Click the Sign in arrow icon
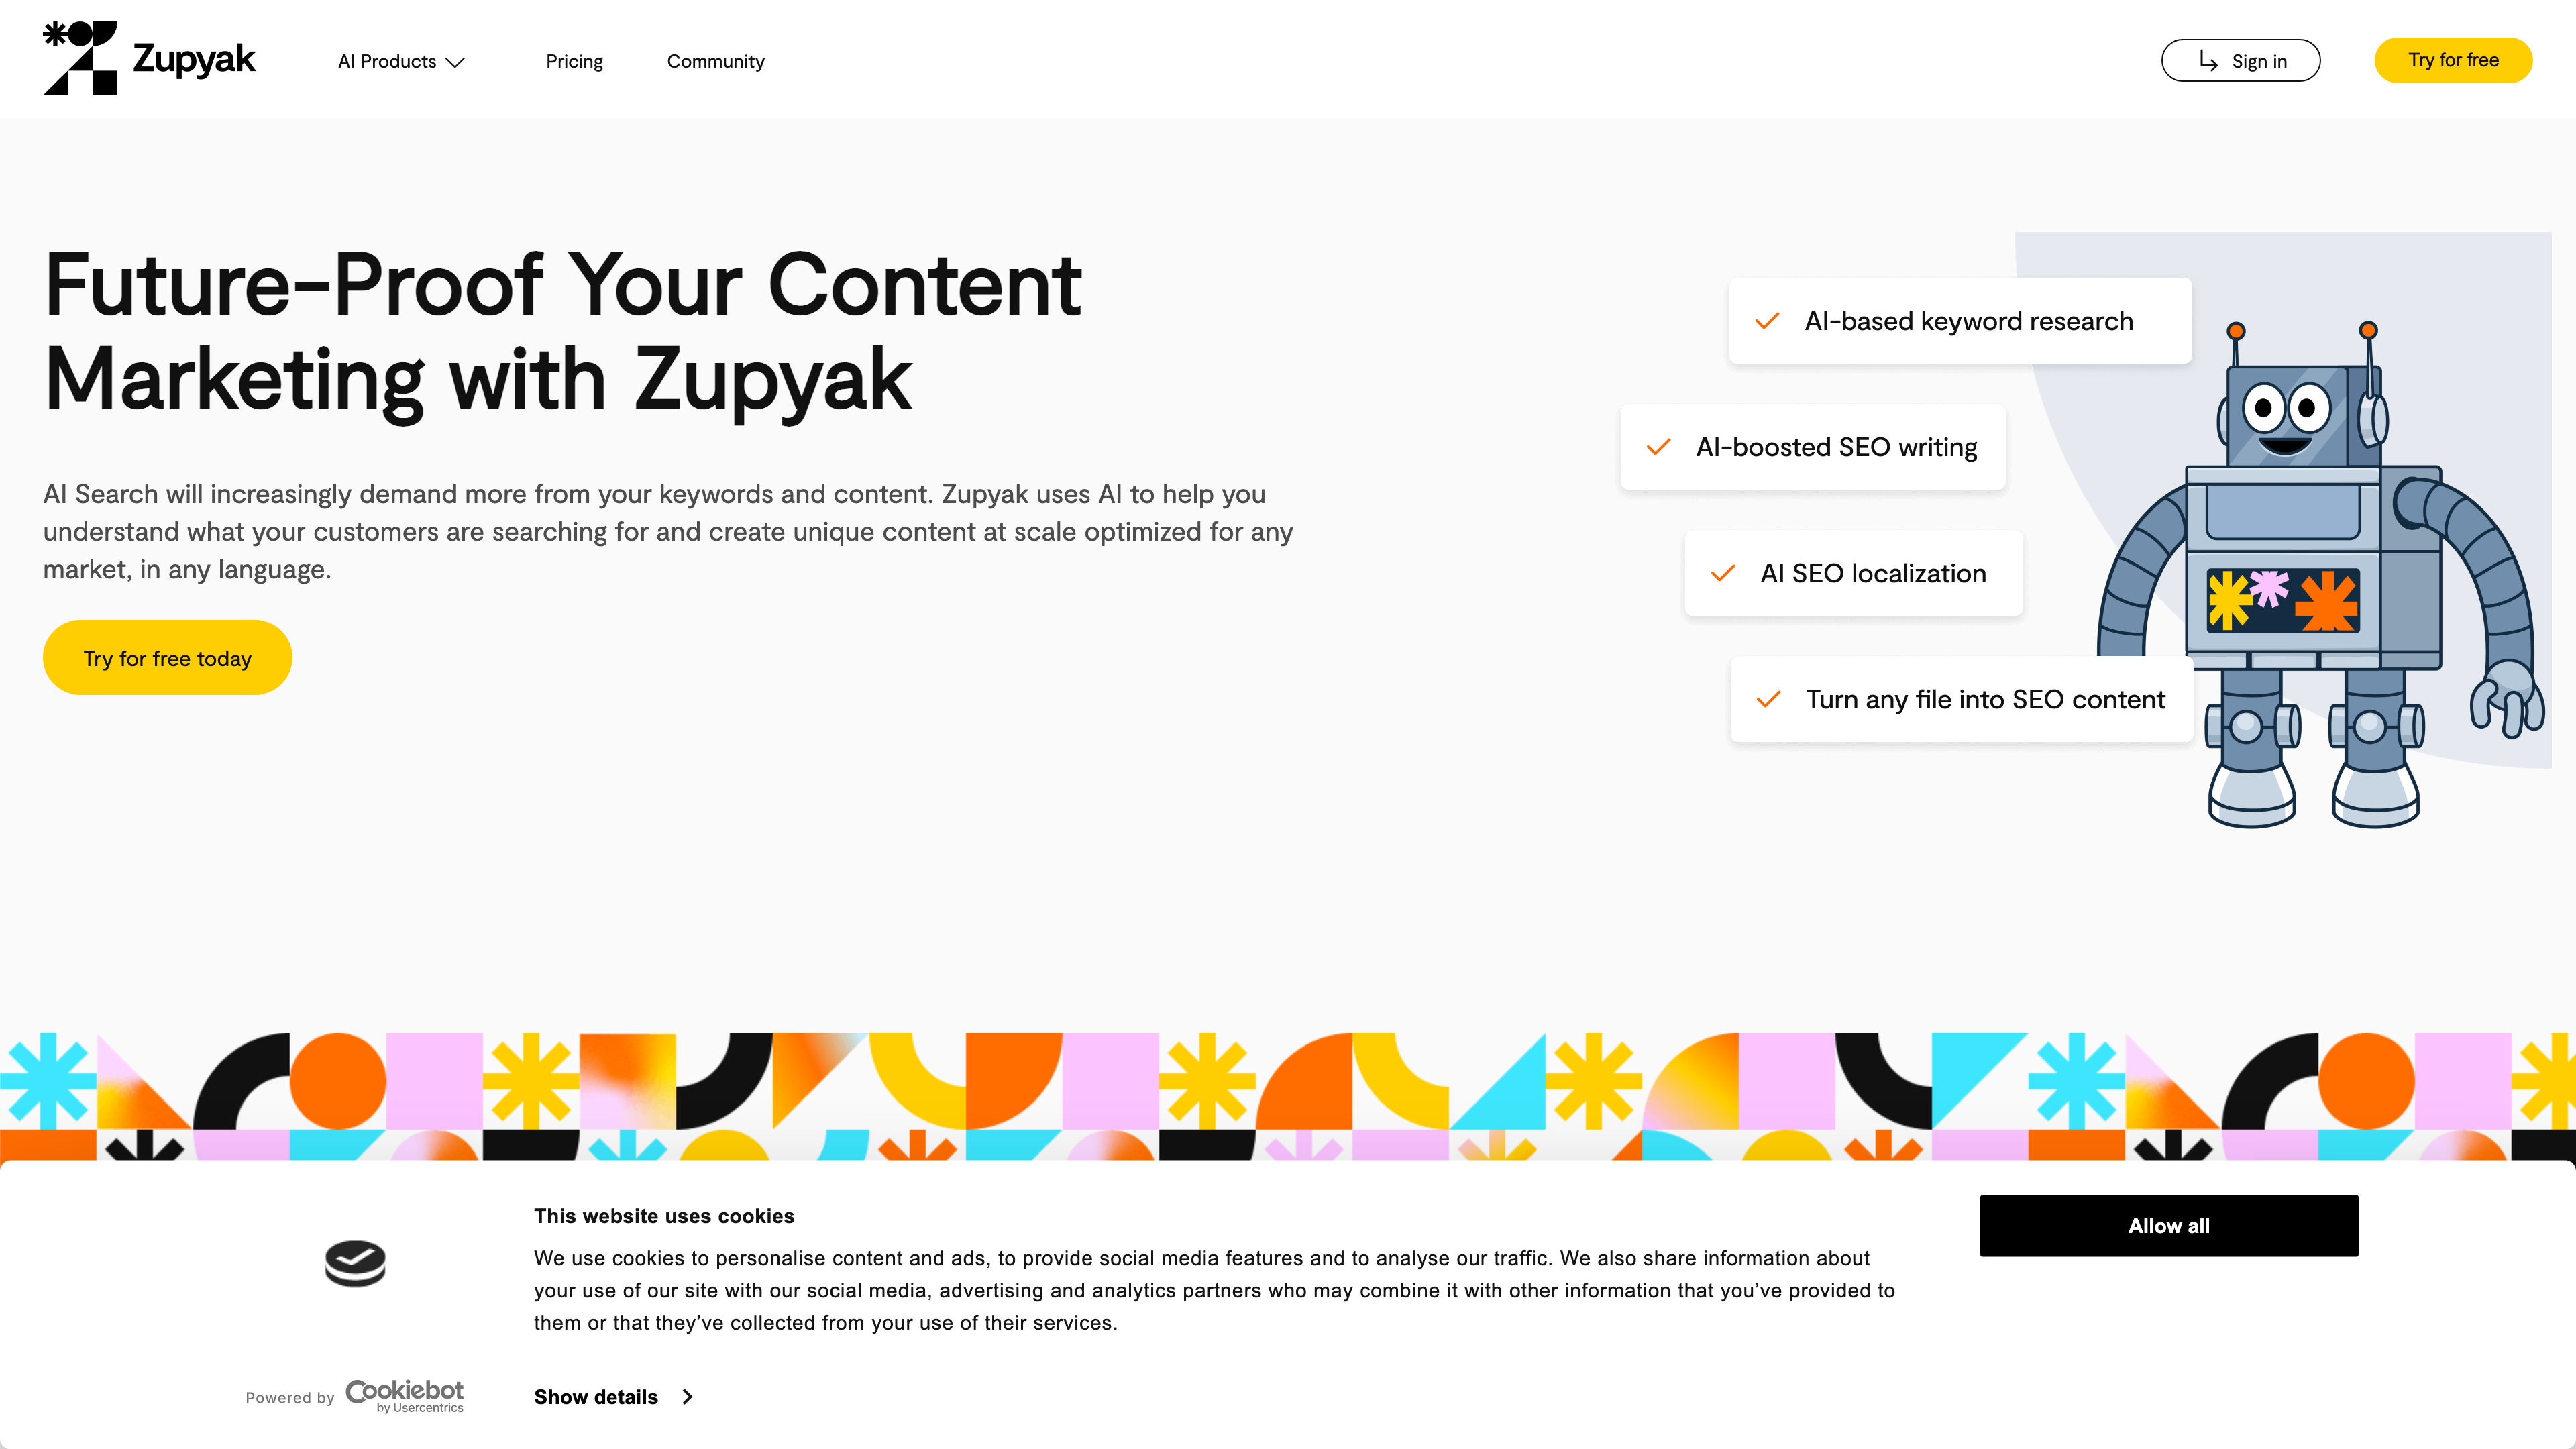2576x1449 pixels. [x=2208, y=60]
